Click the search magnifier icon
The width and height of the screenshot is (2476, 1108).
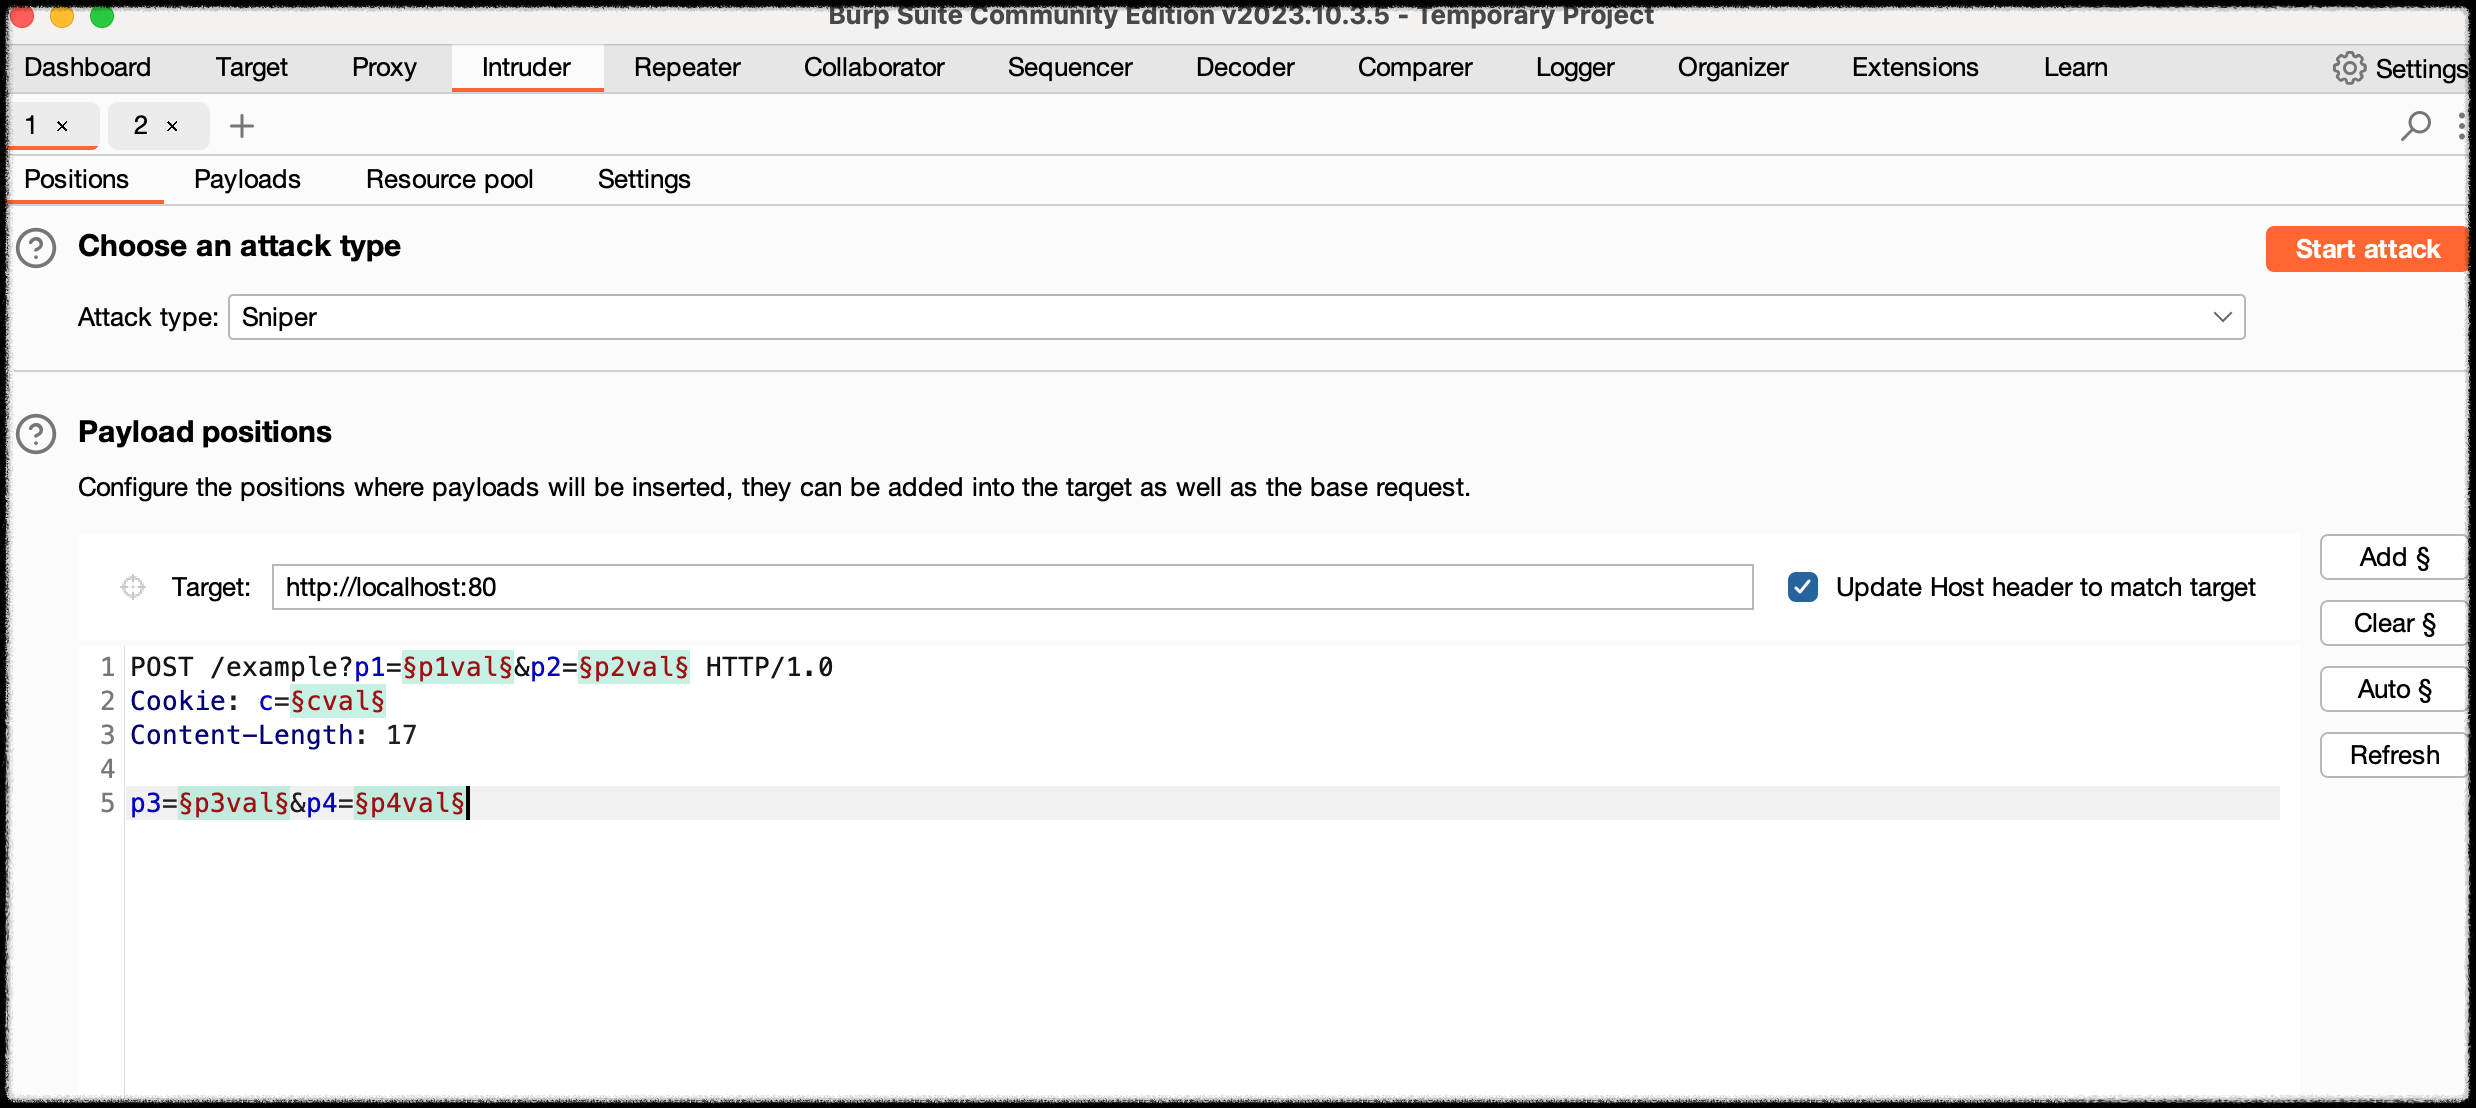pyautogui.click(x=2415, y=126)
